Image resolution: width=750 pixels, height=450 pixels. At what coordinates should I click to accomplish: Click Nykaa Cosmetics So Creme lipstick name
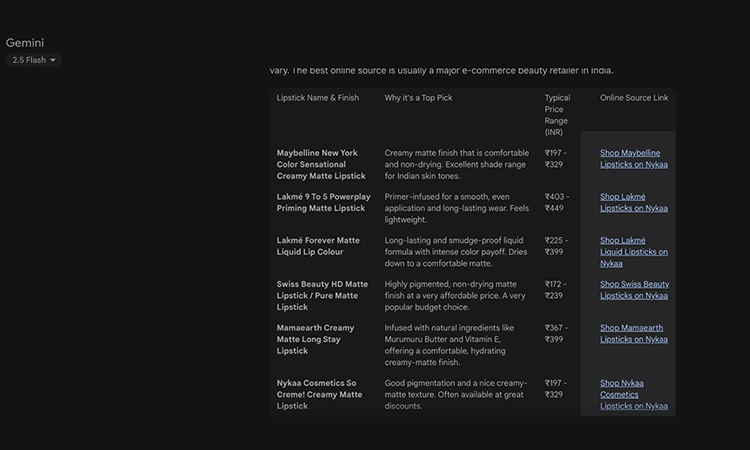pos(319,394)
